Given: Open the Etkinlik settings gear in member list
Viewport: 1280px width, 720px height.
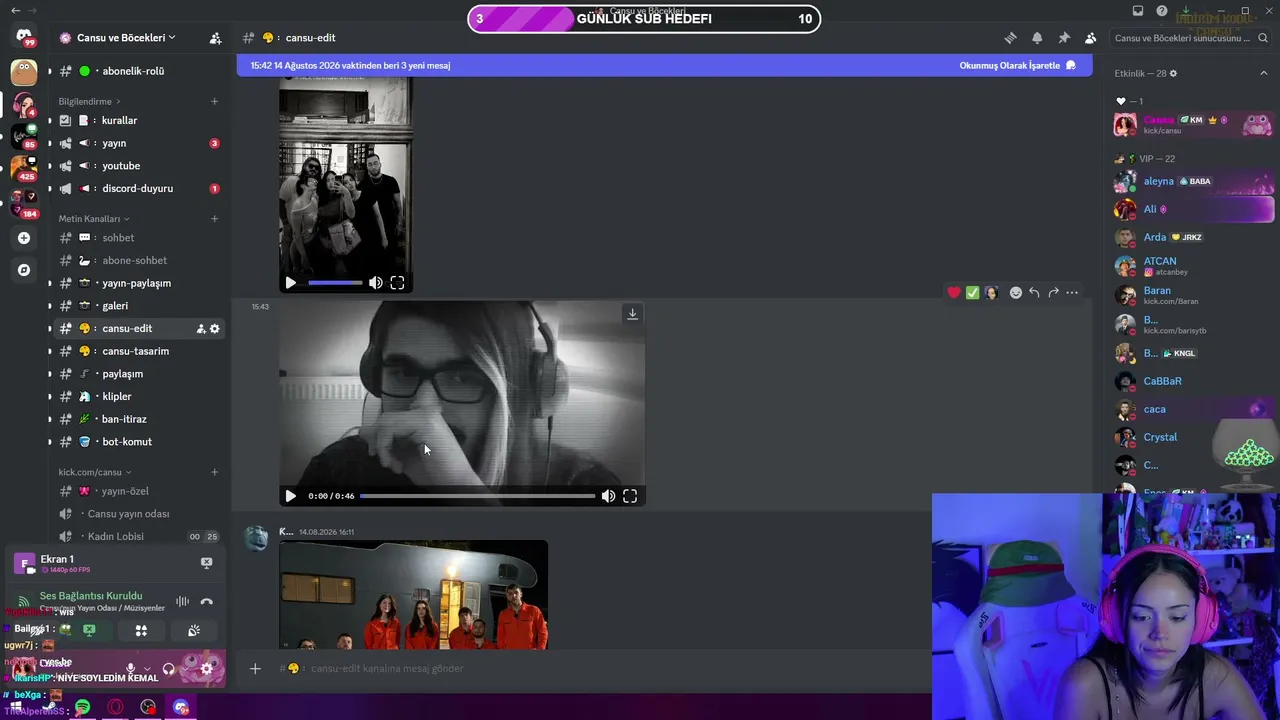Looking at the screenshot, I should pyautogui.click(x=1173, y=74).
